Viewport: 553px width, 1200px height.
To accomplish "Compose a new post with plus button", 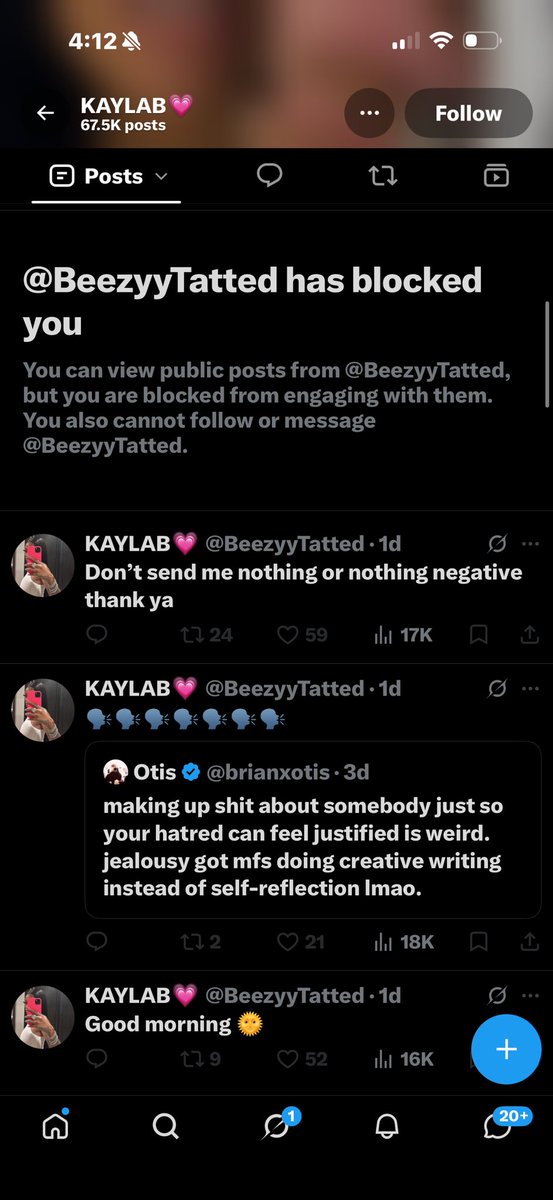I will [506, 1049].
